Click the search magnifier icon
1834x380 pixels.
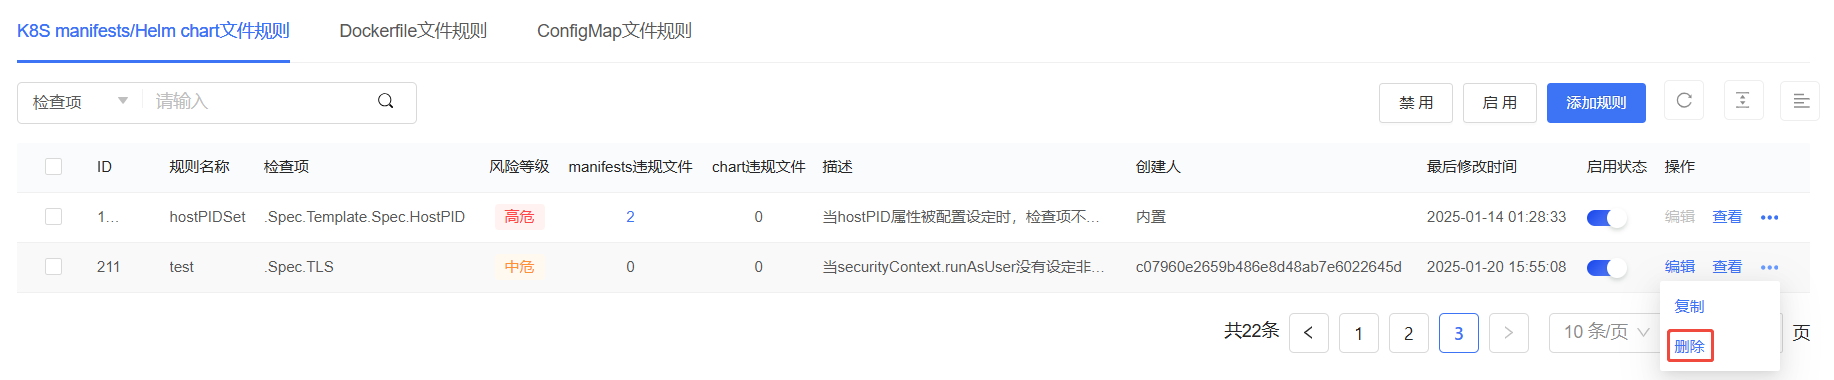[x=385, y=101]
